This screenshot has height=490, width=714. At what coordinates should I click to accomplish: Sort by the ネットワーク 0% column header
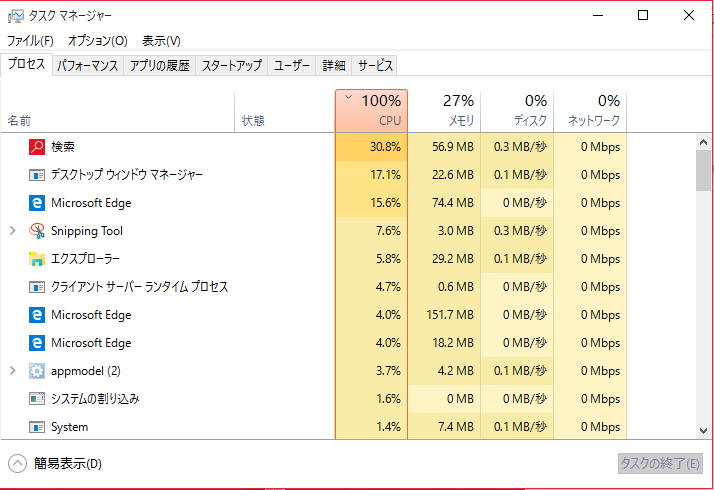click(590, 112)
